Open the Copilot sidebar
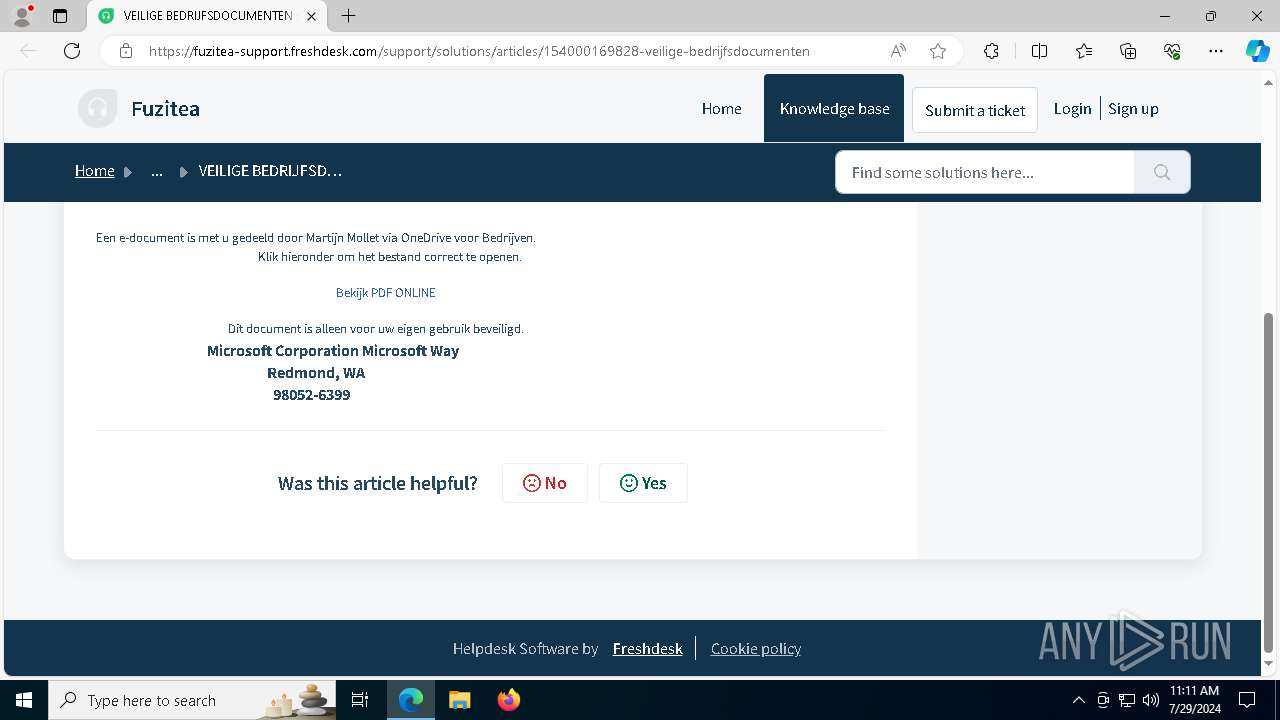 tap(1257, 51)
